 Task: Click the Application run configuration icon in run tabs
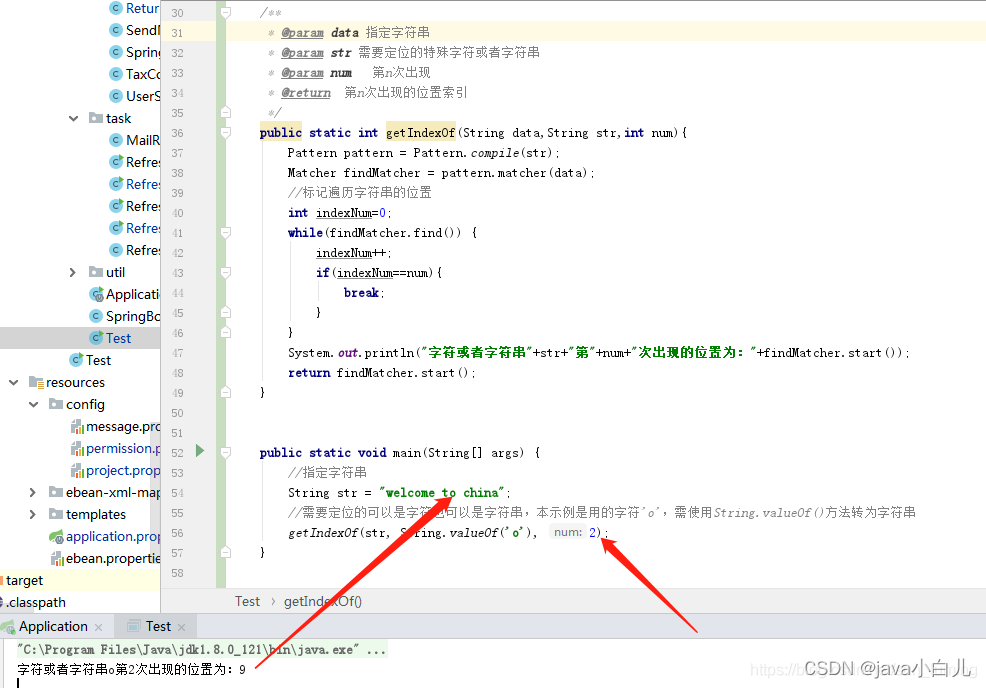(8, 627)
